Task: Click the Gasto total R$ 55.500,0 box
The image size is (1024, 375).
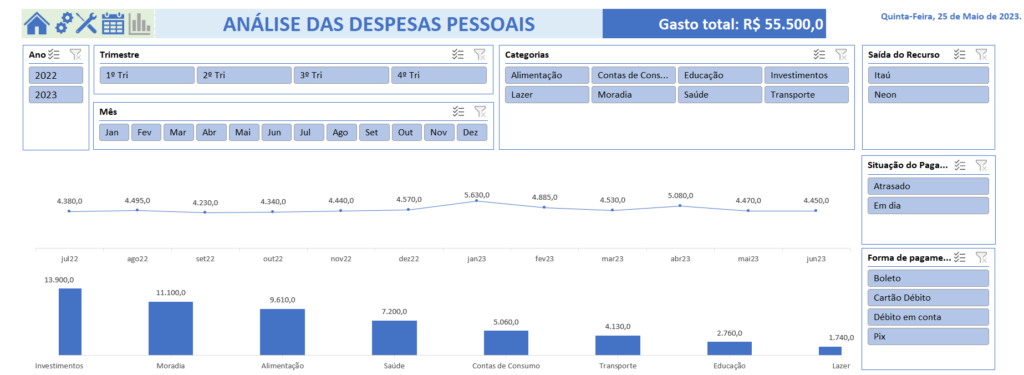Action: [x=714, y=24]
